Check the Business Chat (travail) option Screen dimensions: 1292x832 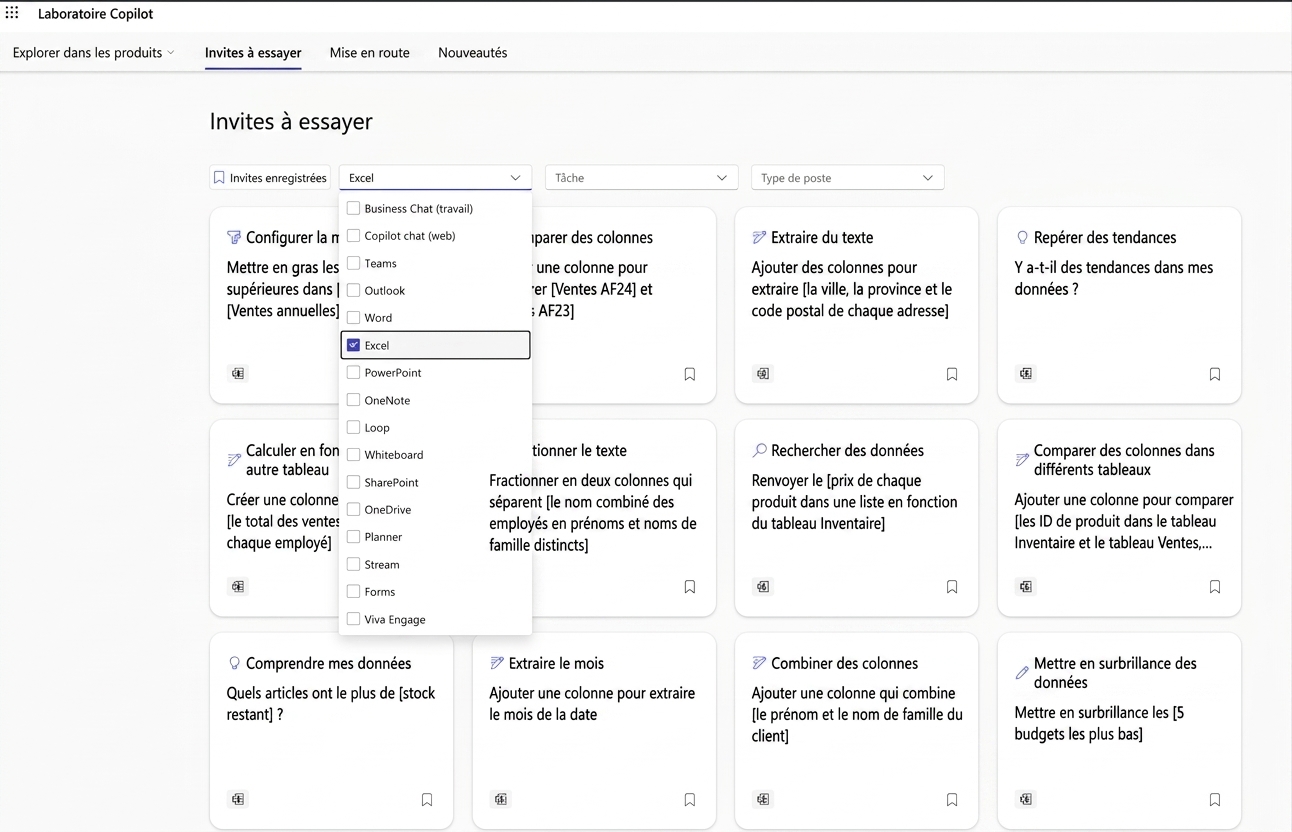pyautogui.click(x=353, y=208)
